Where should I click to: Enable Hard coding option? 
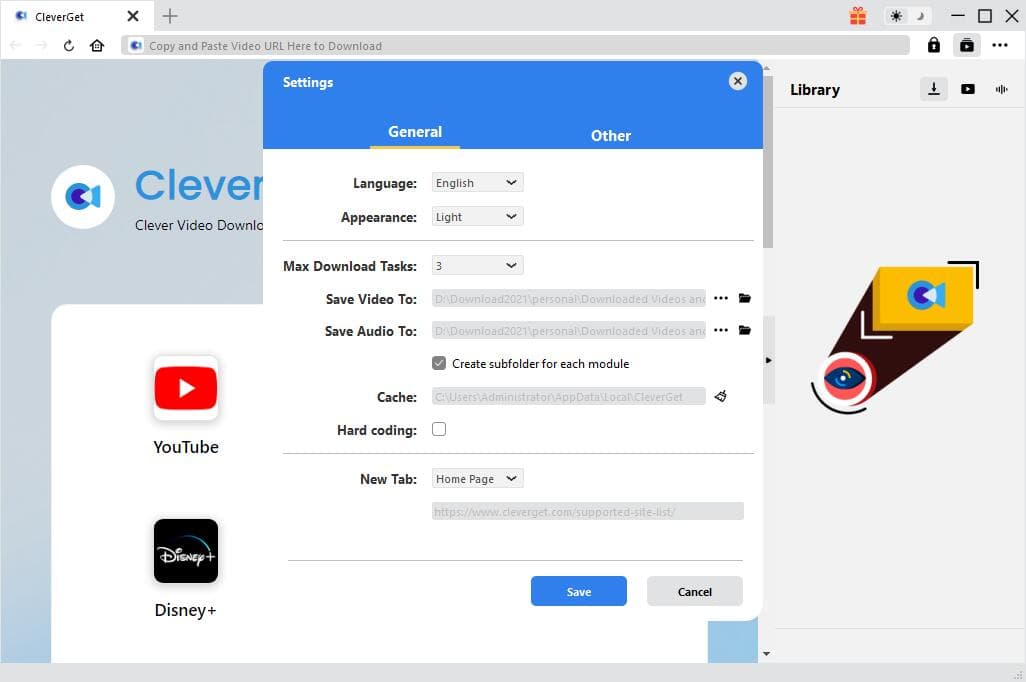(x=439, y=429)
